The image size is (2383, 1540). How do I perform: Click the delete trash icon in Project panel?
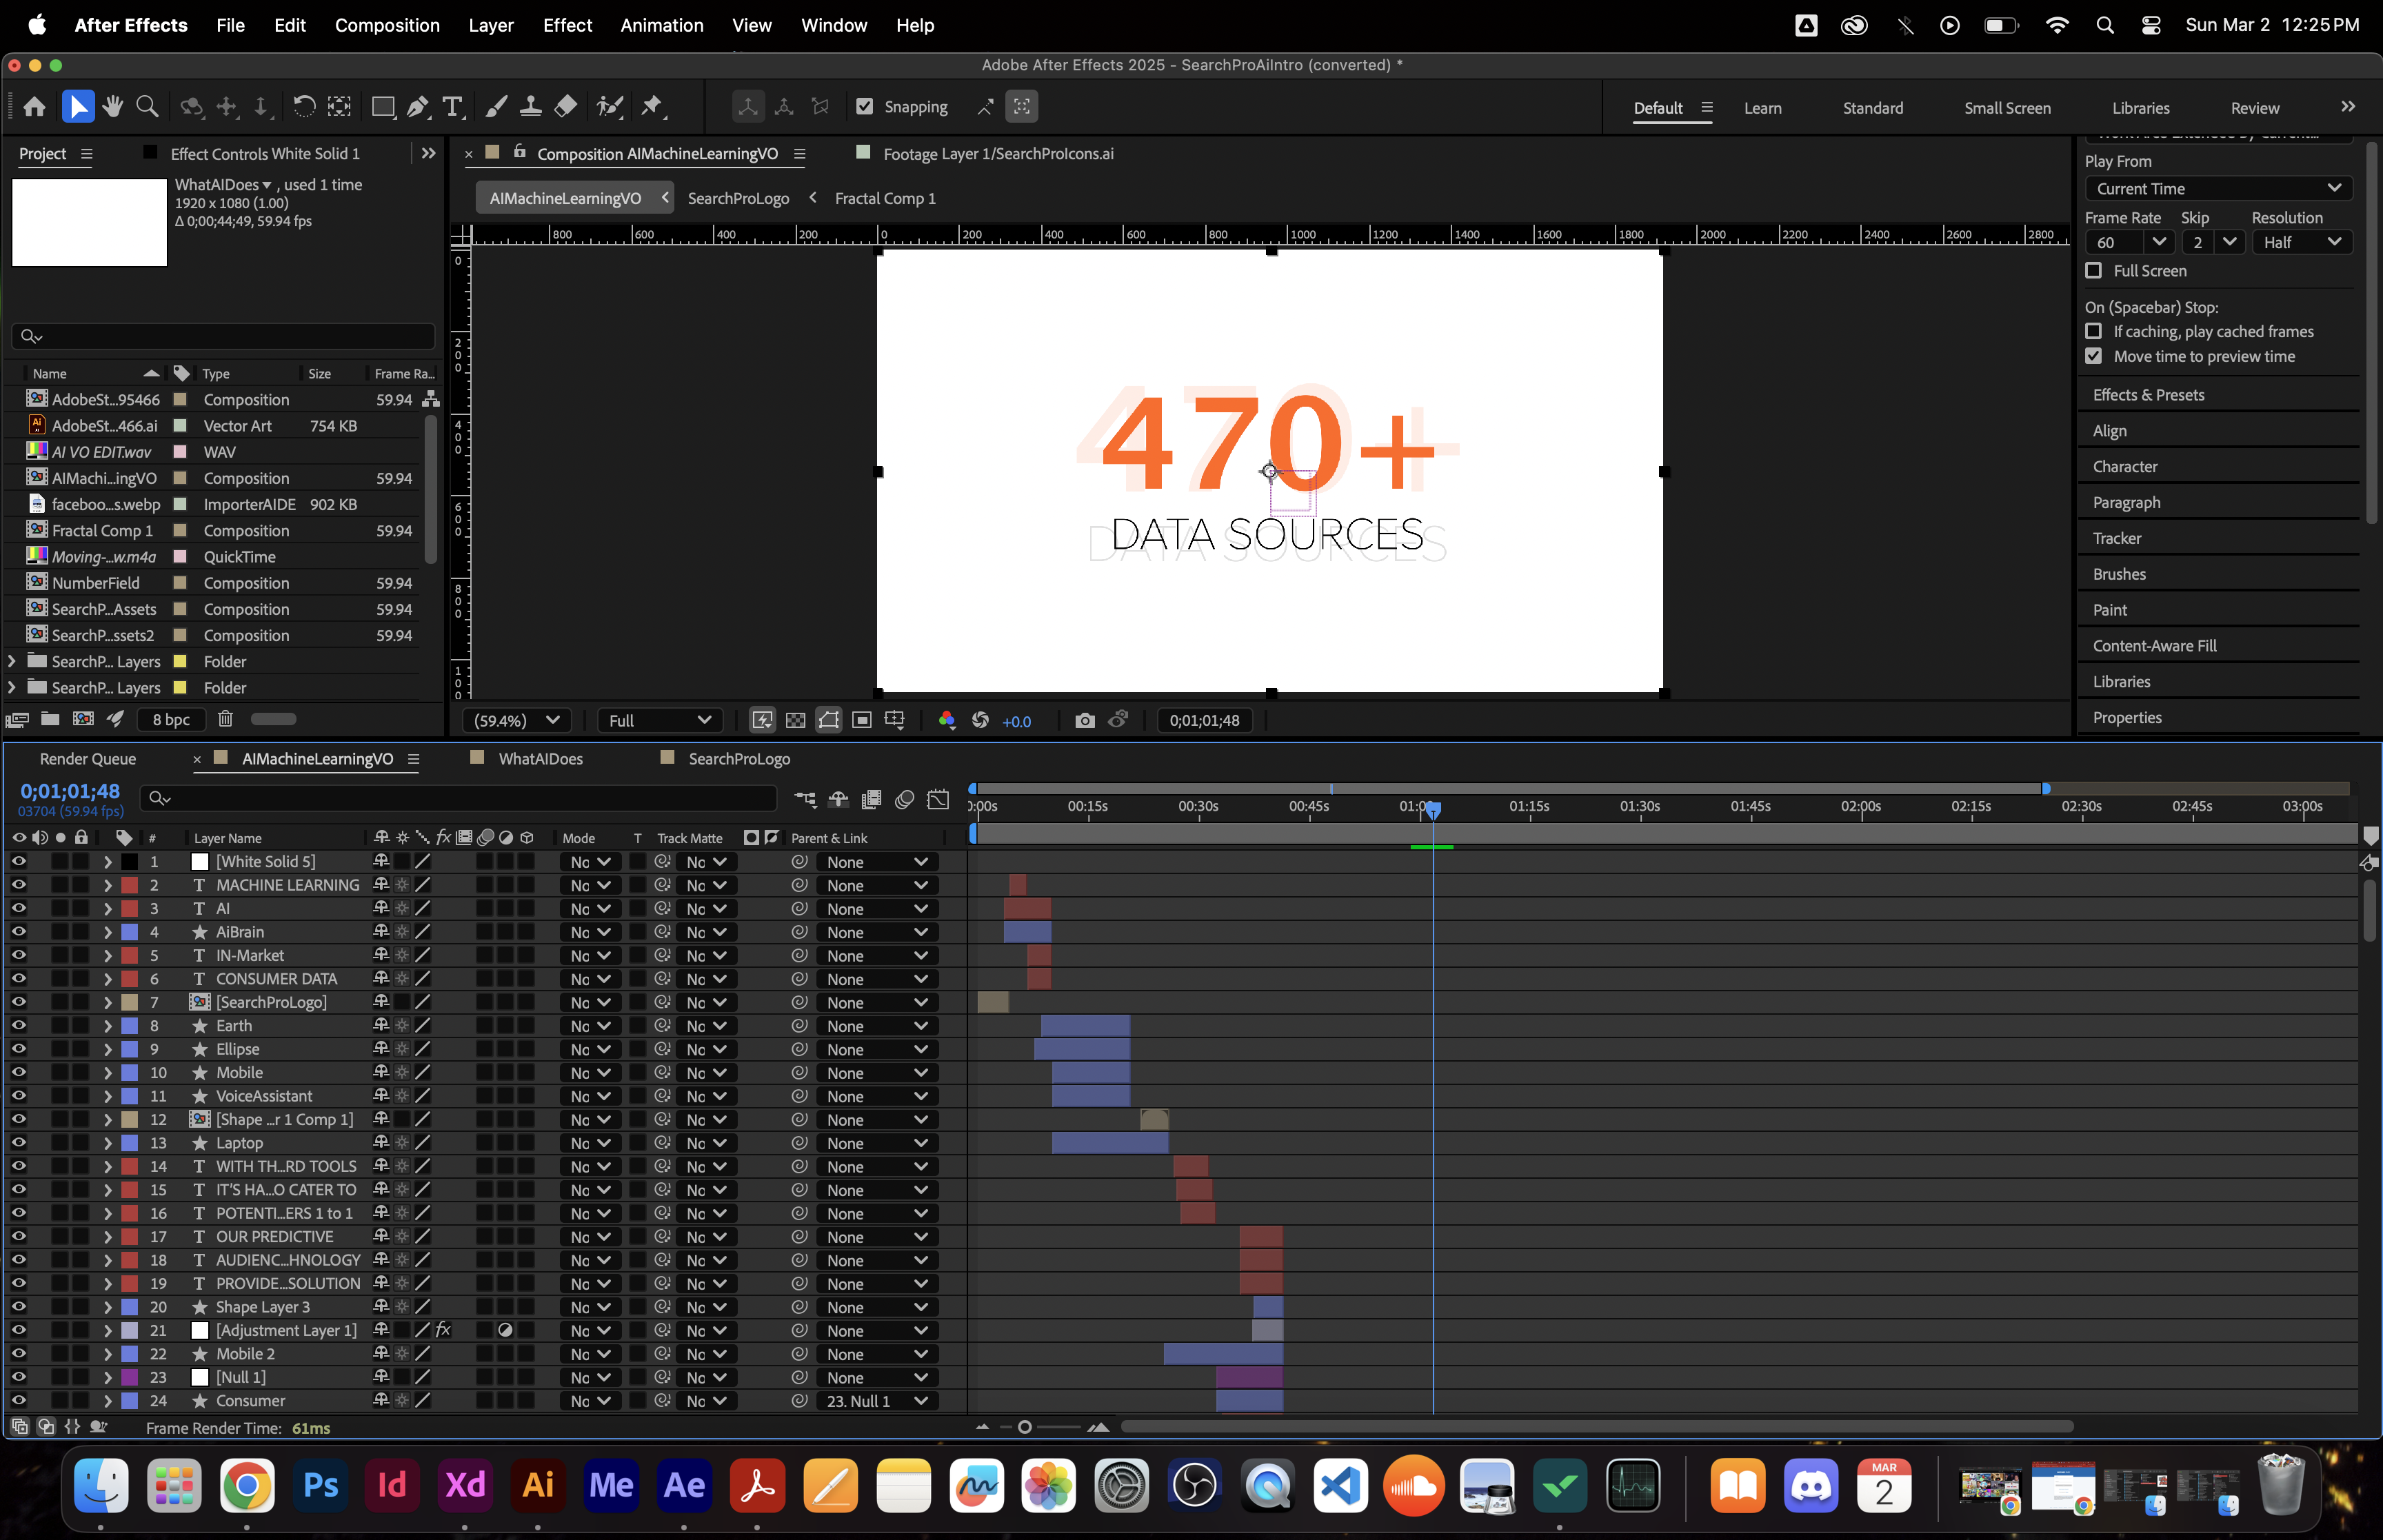[x=226, y=719]
